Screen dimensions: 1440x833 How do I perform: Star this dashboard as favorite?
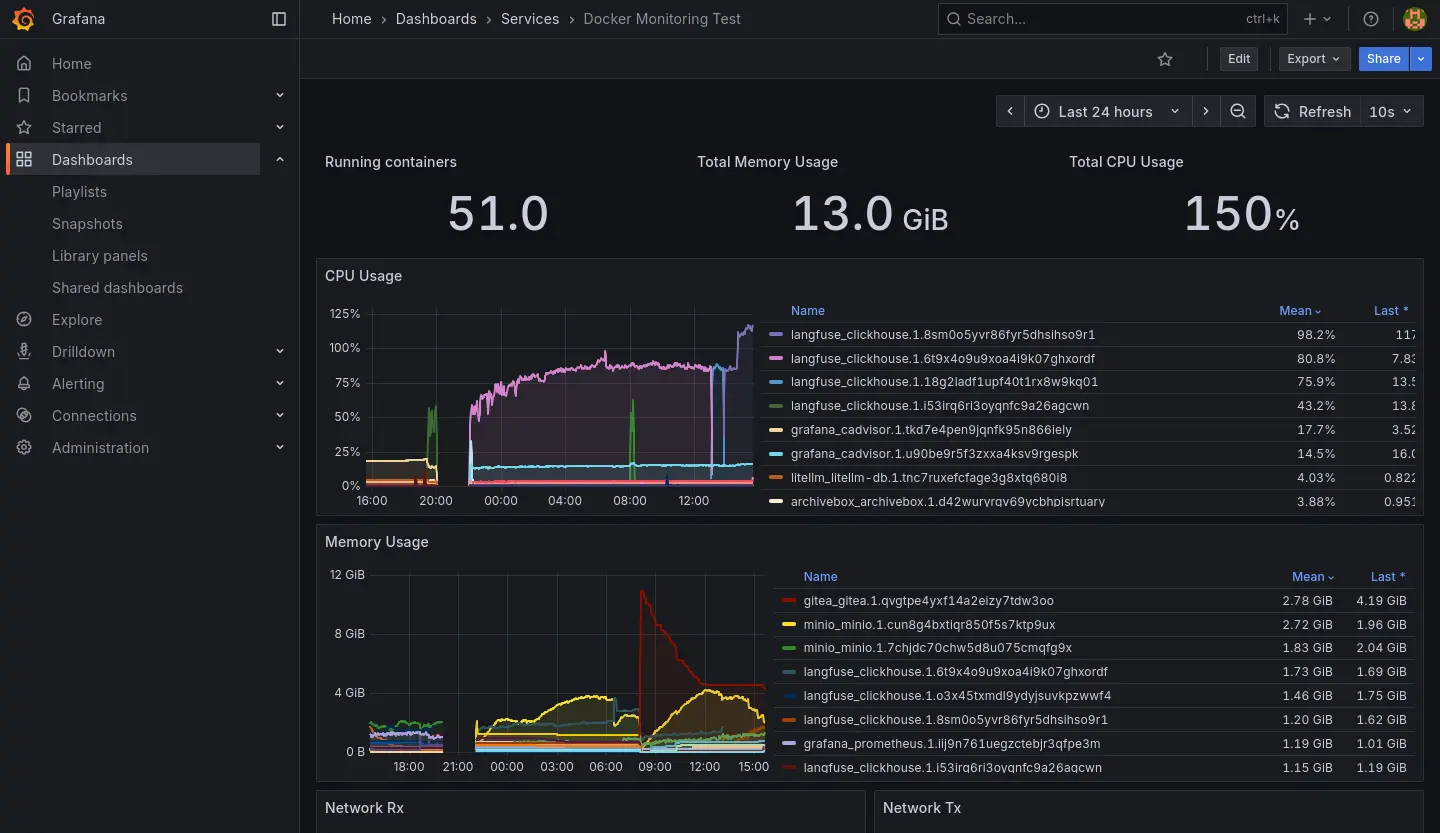[1165, 59]
